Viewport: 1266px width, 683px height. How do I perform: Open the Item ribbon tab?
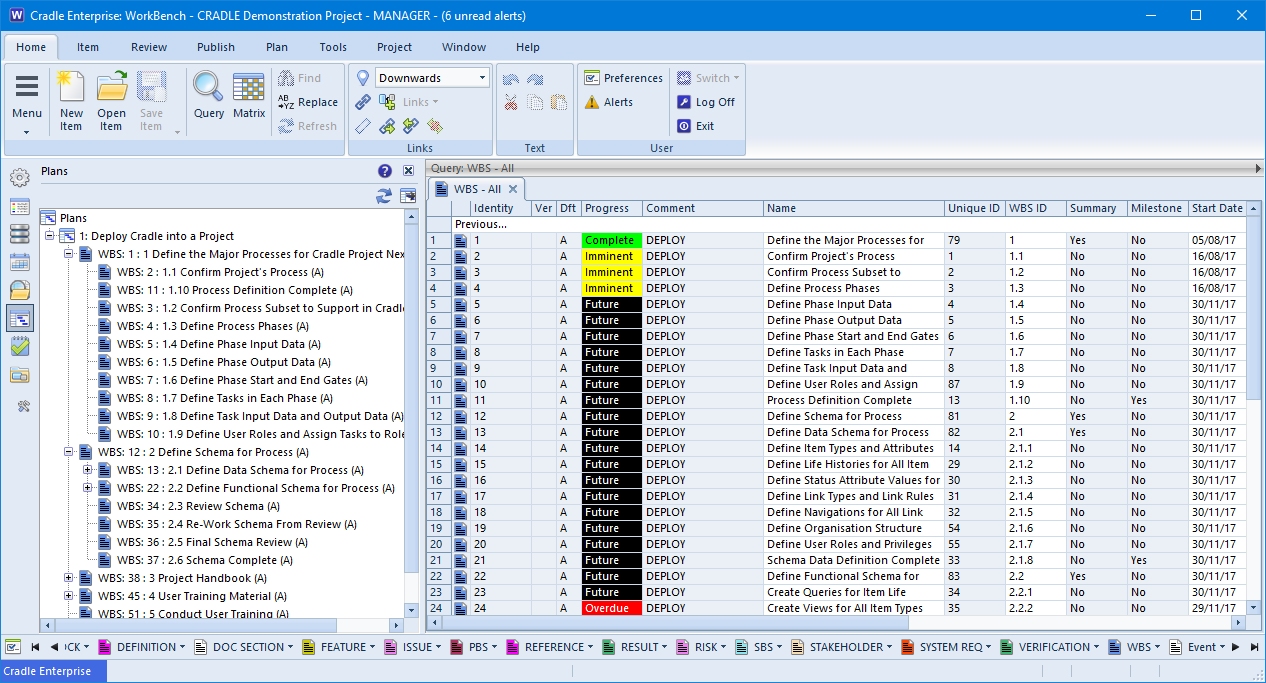pyautogui.click(x=88, y=47)
